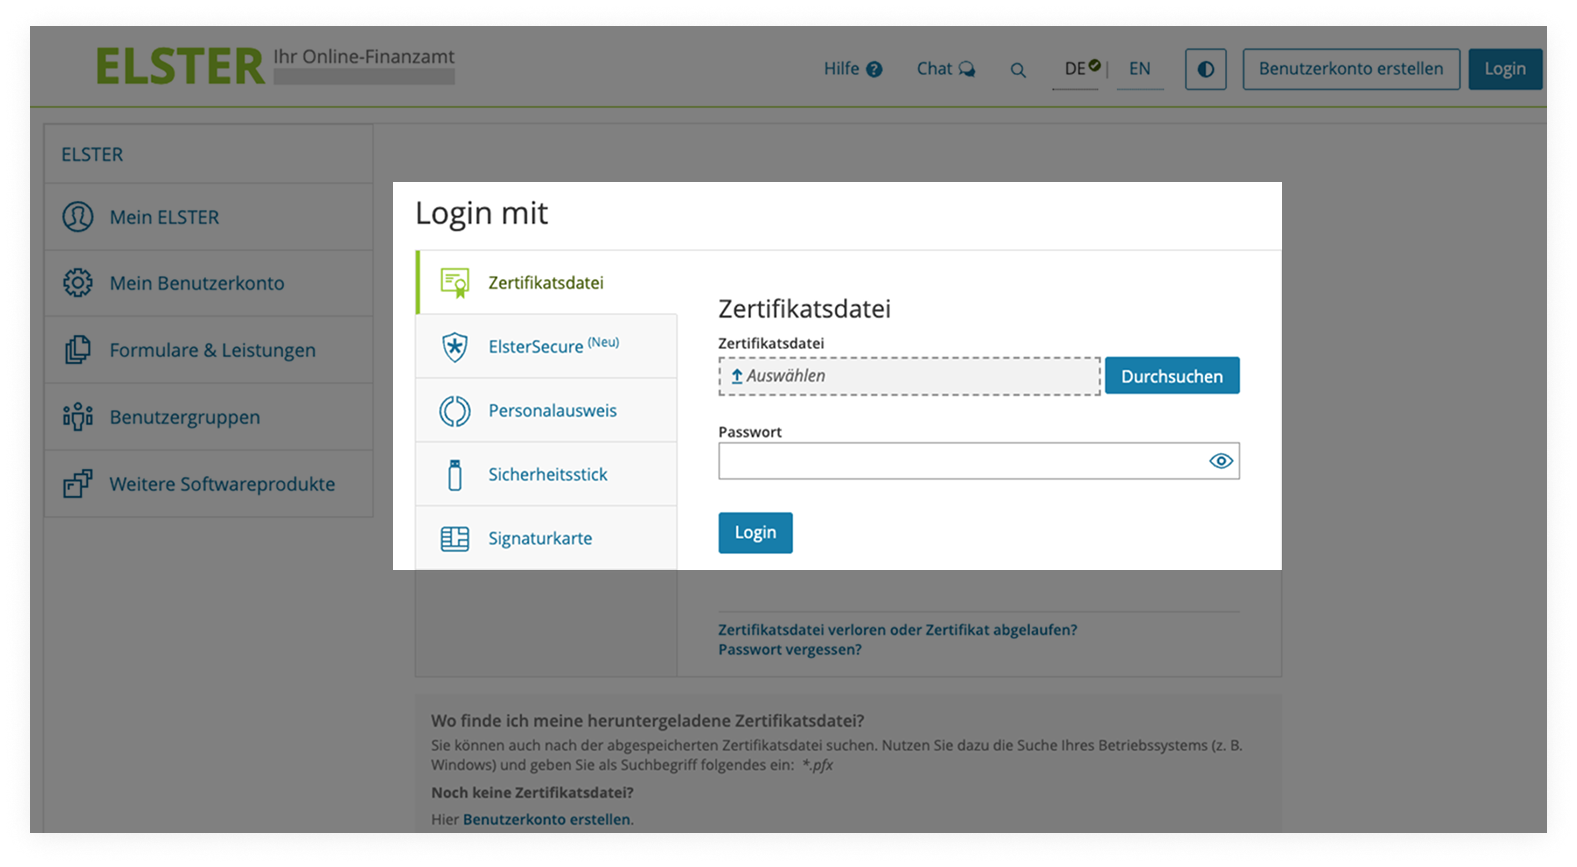
Task: Switch language to EN
Action: click(x=1140, y=69)
